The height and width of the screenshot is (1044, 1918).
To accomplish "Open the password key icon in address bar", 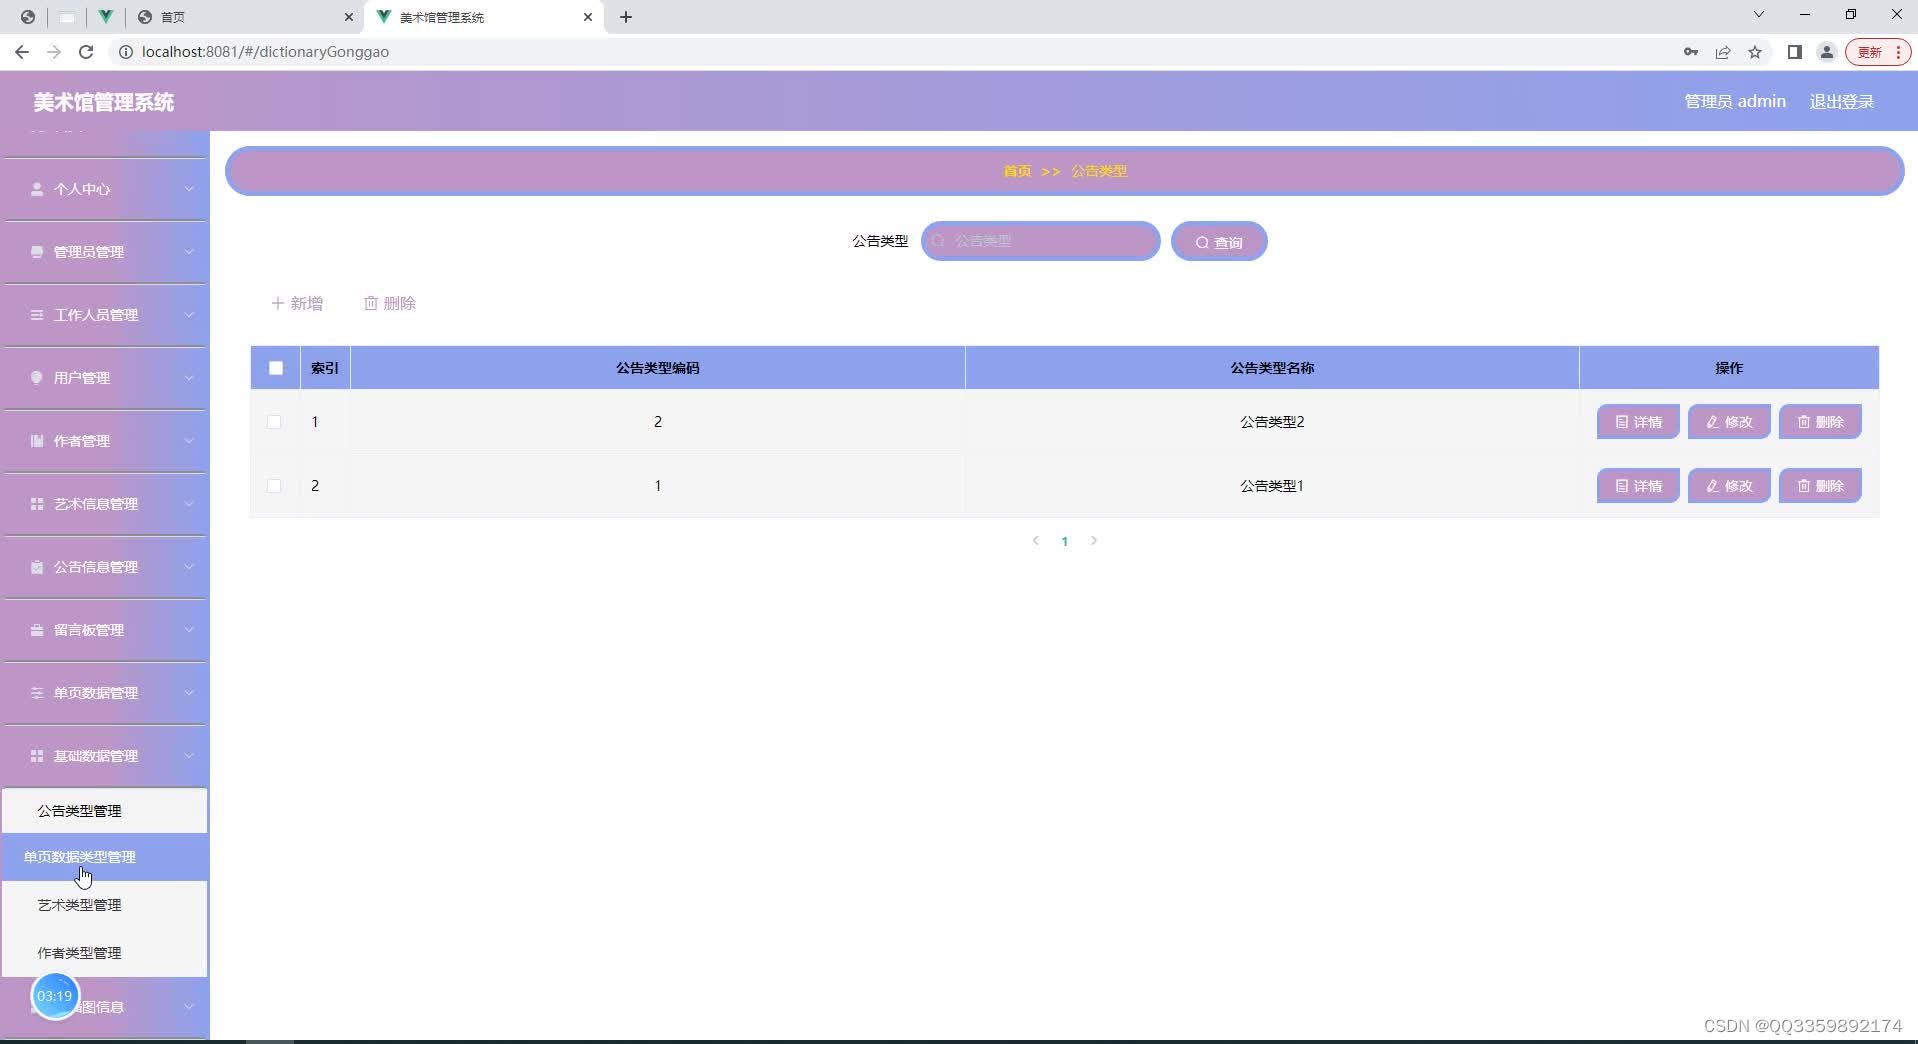I will [1691, 52].
